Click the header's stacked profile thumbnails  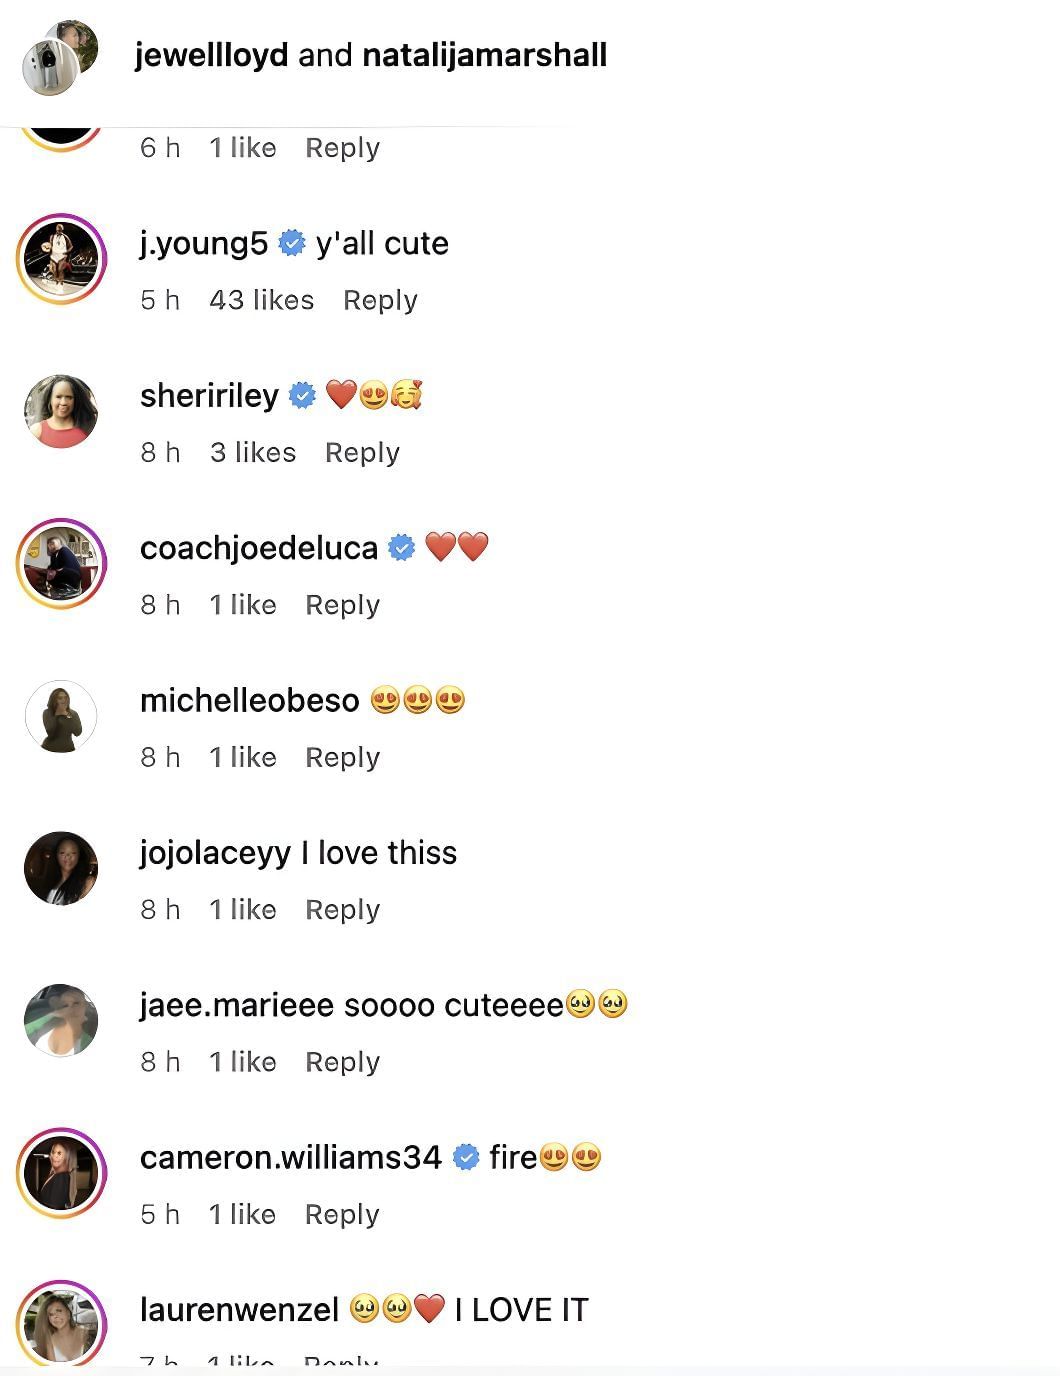point(61,59)
